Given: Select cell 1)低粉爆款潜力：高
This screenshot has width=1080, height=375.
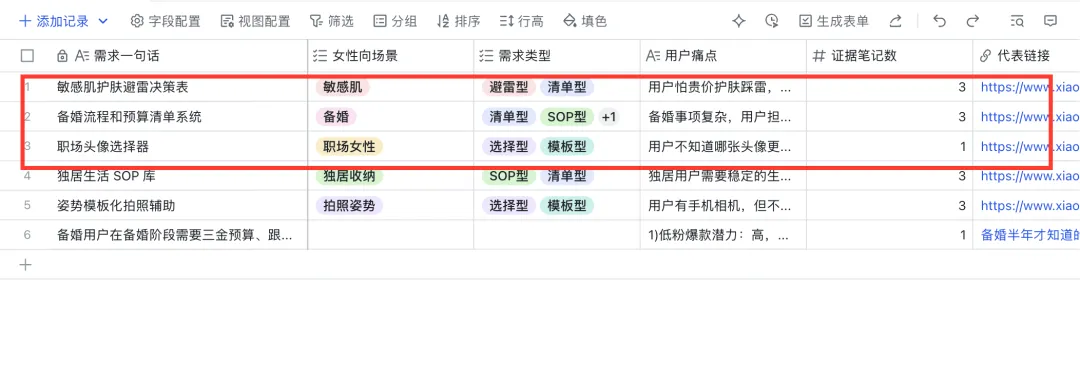Looking at the screenshot, I should tap(723, 235).
